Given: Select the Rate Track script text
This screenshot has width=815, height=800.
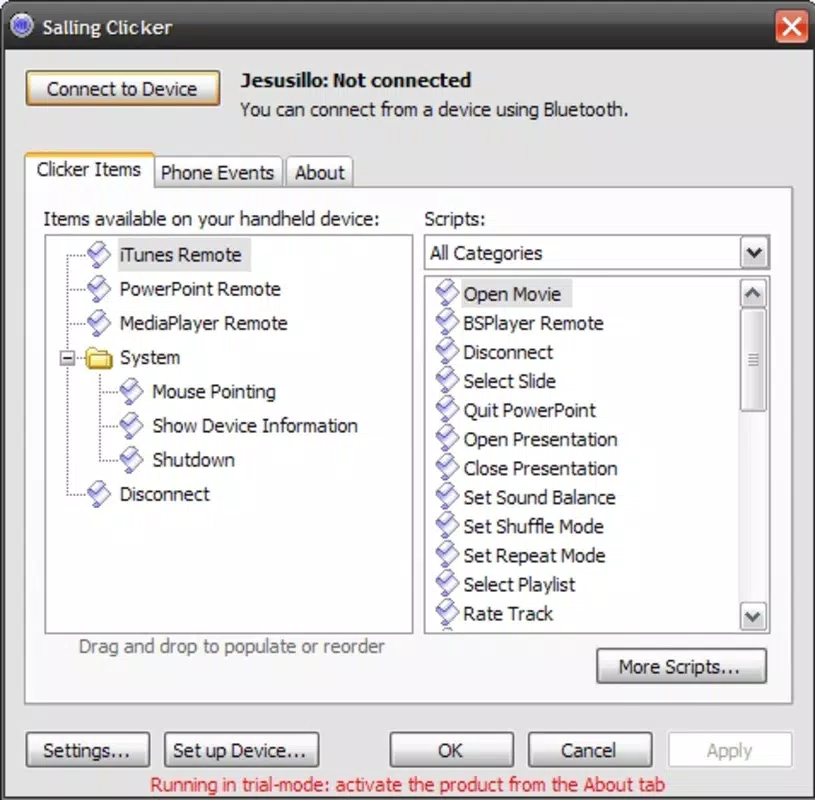Looking at the screenshot, I should pyautogui.click(x=508, y=614).
